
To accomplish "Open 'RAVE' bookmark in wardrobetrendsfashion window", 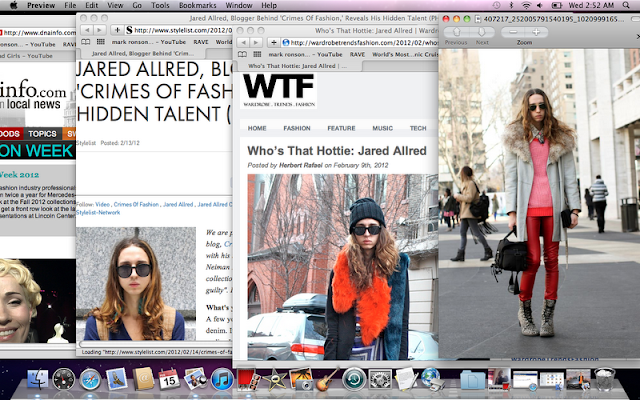I will coord(357,54).
